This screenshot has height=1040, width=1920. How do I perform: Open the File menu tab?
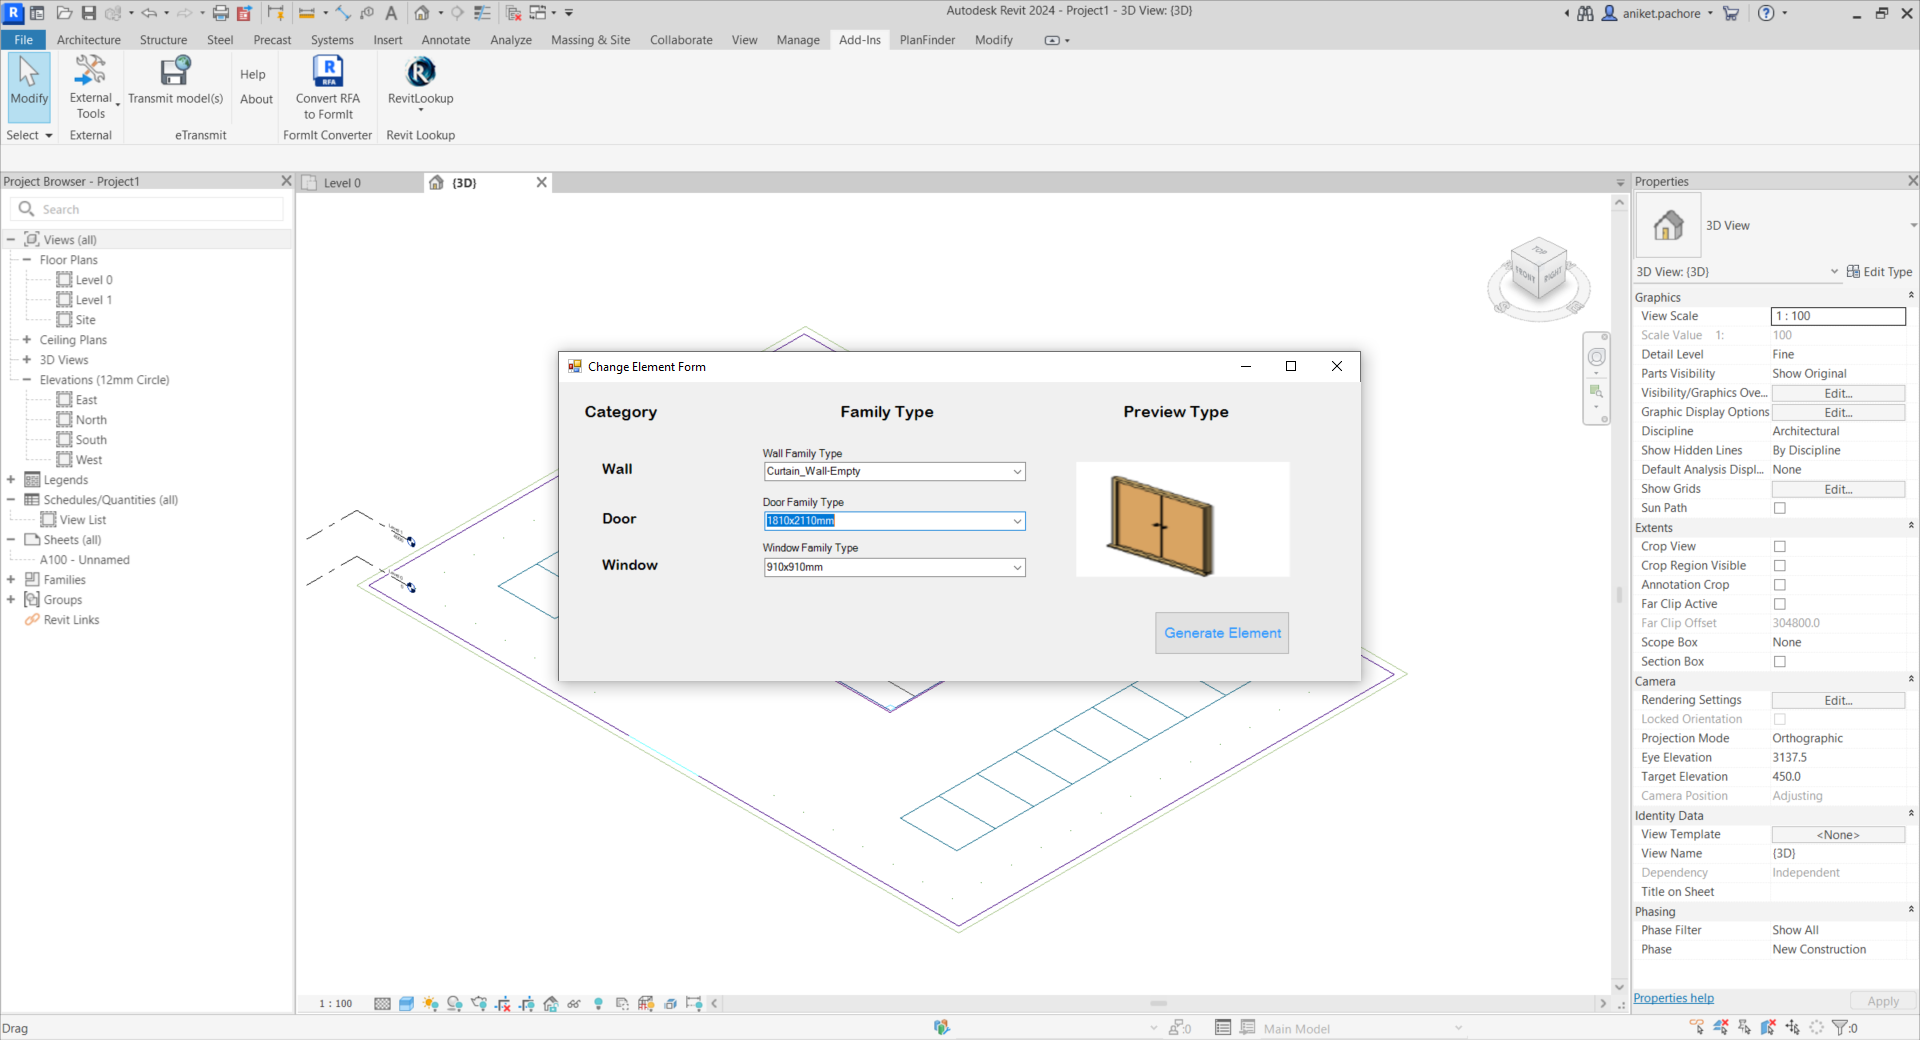tap(24, 40)
